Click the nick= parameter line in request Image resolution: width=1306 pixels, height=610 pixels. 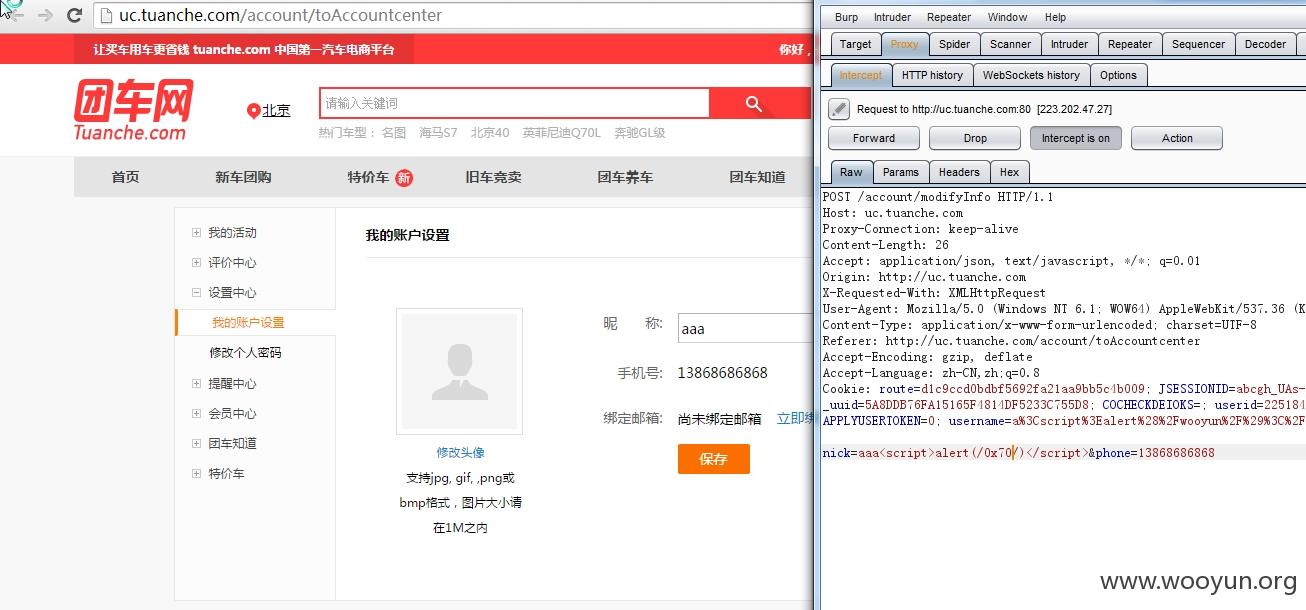1018,453
